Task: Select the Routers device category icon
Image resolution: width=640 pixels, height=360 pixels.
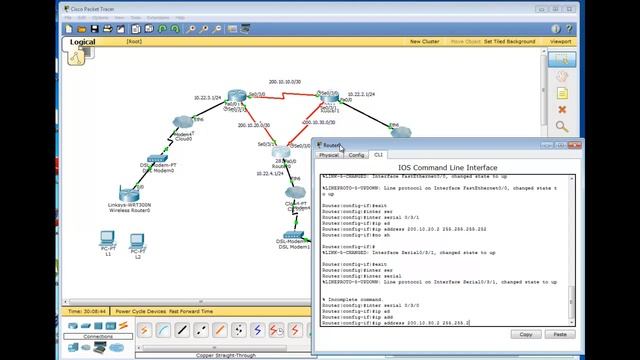Action: pos(73,326)
